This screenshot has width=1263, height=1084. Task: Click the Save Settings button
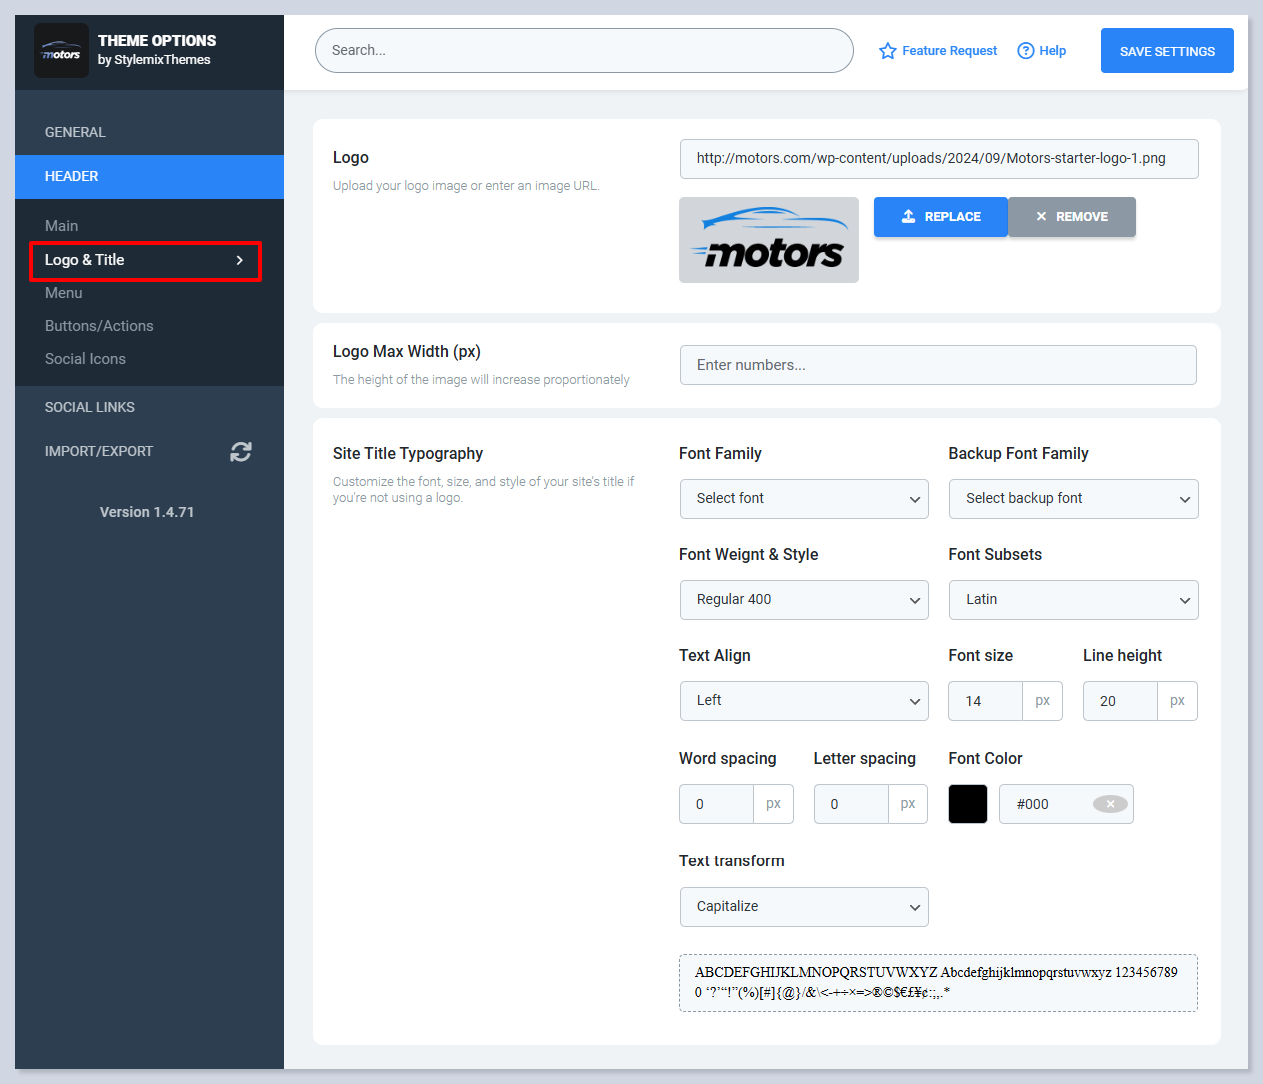[x=1166, y=51]
